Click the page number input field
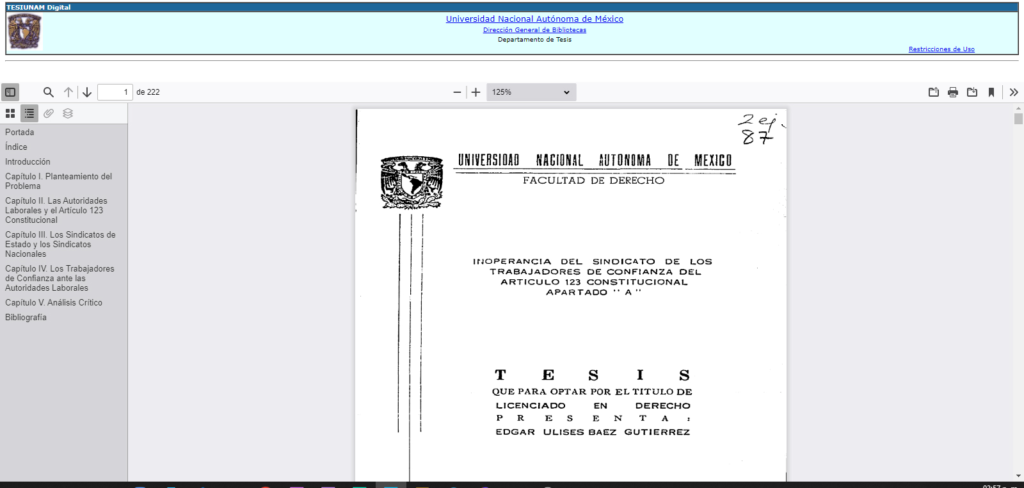This screenshot has height=488, width=1024. tap(115, 92)
